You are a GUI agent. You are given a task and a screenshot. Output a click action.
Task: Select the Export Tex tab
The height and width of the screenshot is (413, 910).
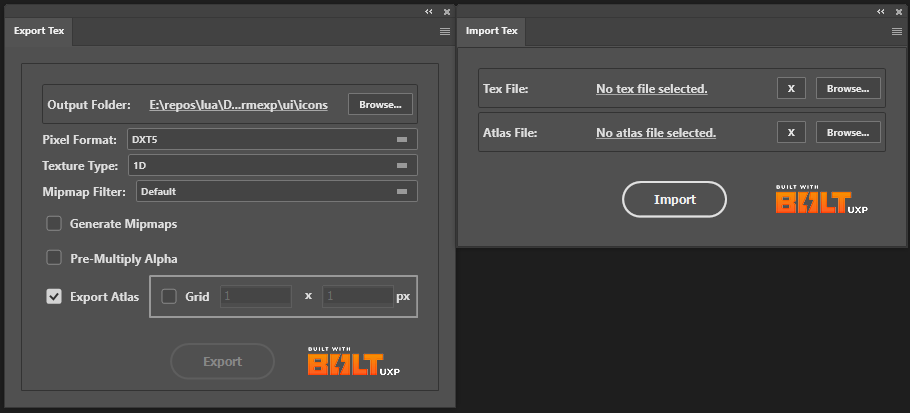pyautogui.click(x=39, y=31)
